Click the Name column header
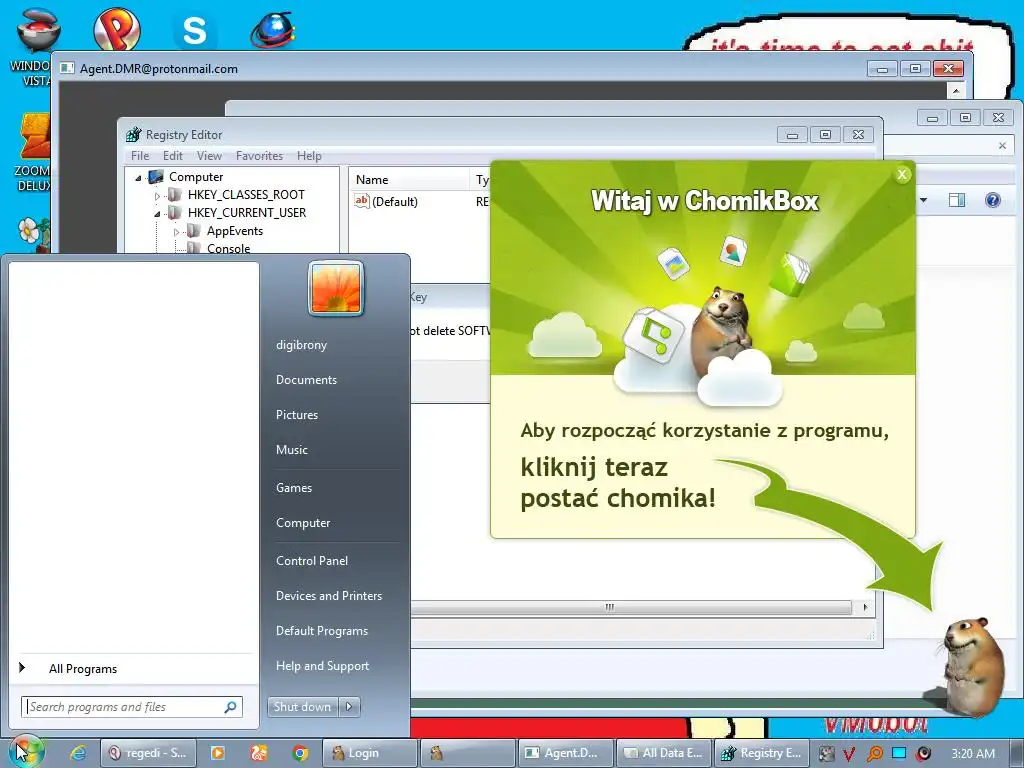Screen dimensions: 1024x768 coord(409,180)
